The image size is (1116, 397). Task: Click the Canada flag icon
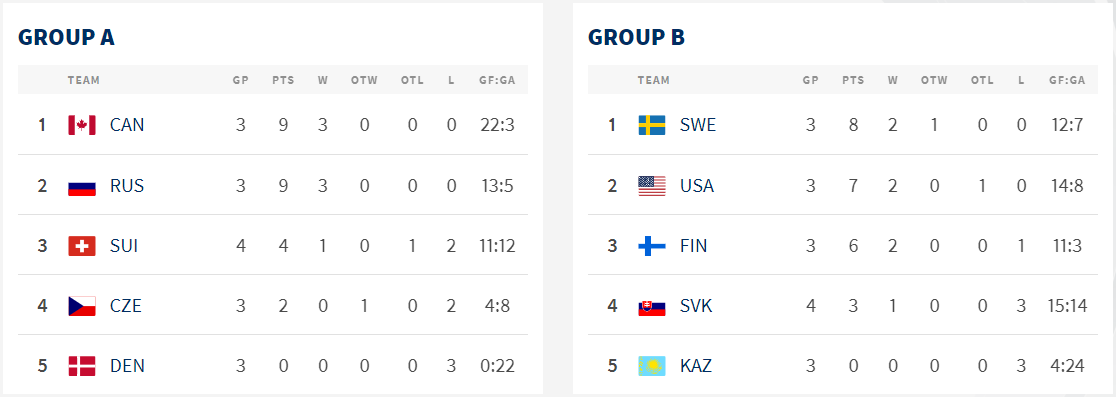click(82, 125)
